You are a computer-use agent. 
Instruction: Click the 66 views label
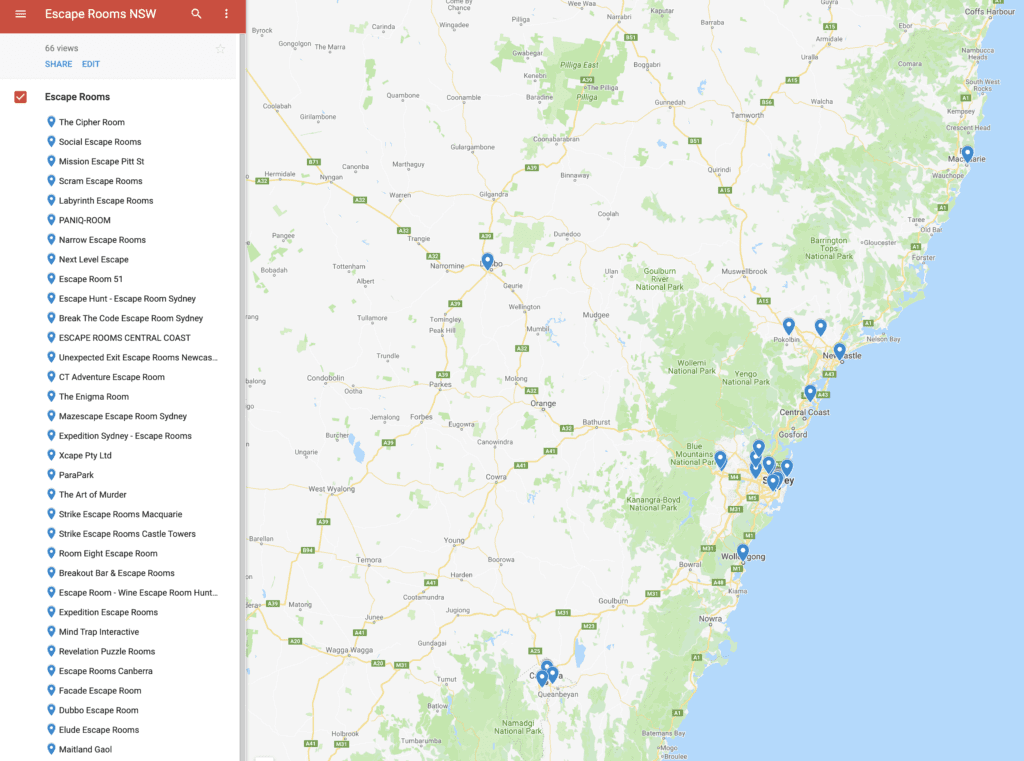[x=61, y=48]
